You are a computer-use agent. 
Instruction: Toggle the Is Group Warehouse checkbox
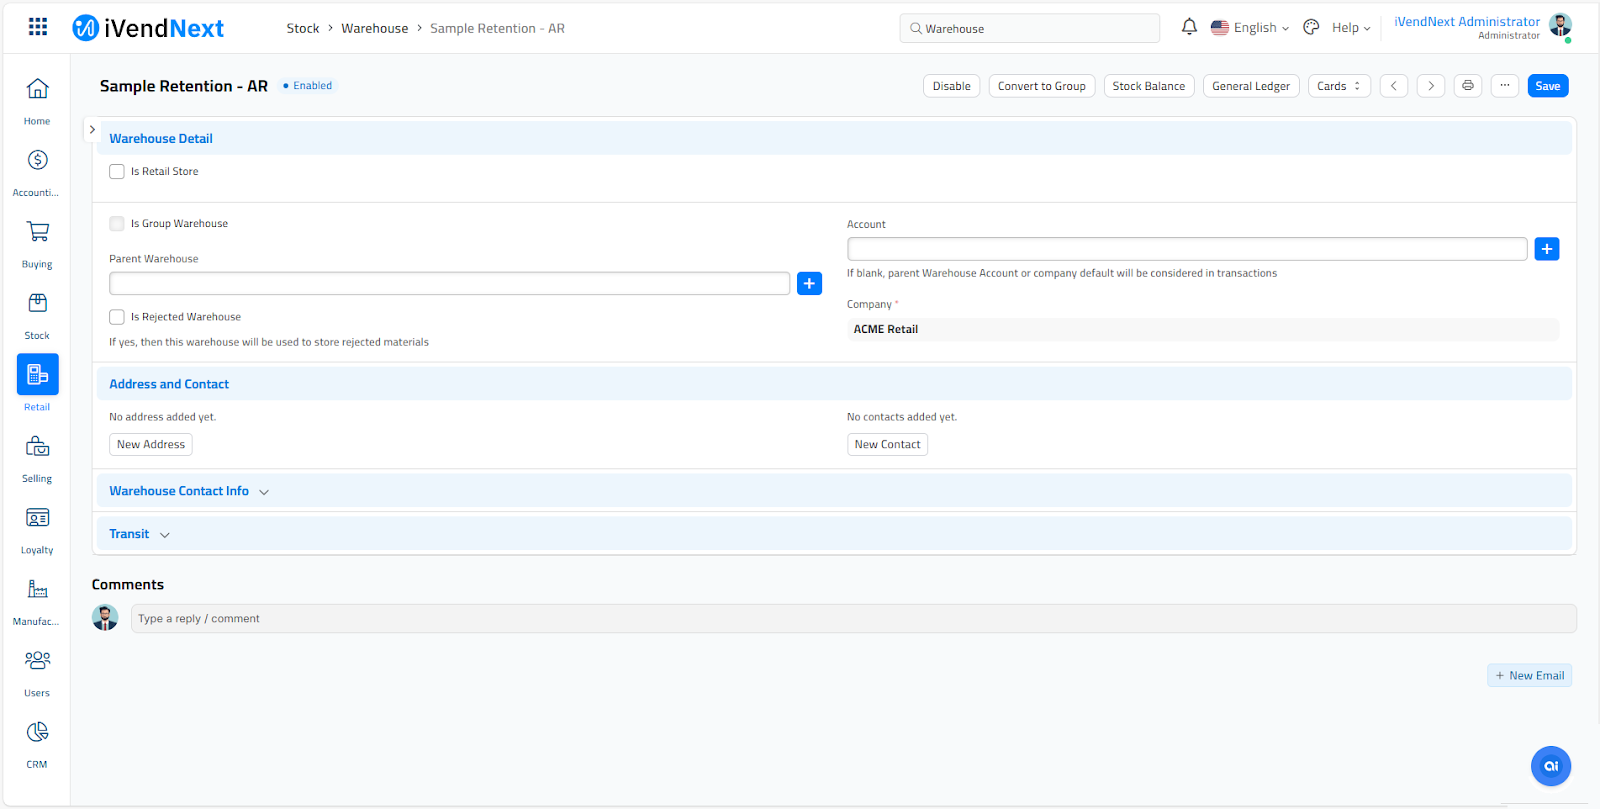117,224
